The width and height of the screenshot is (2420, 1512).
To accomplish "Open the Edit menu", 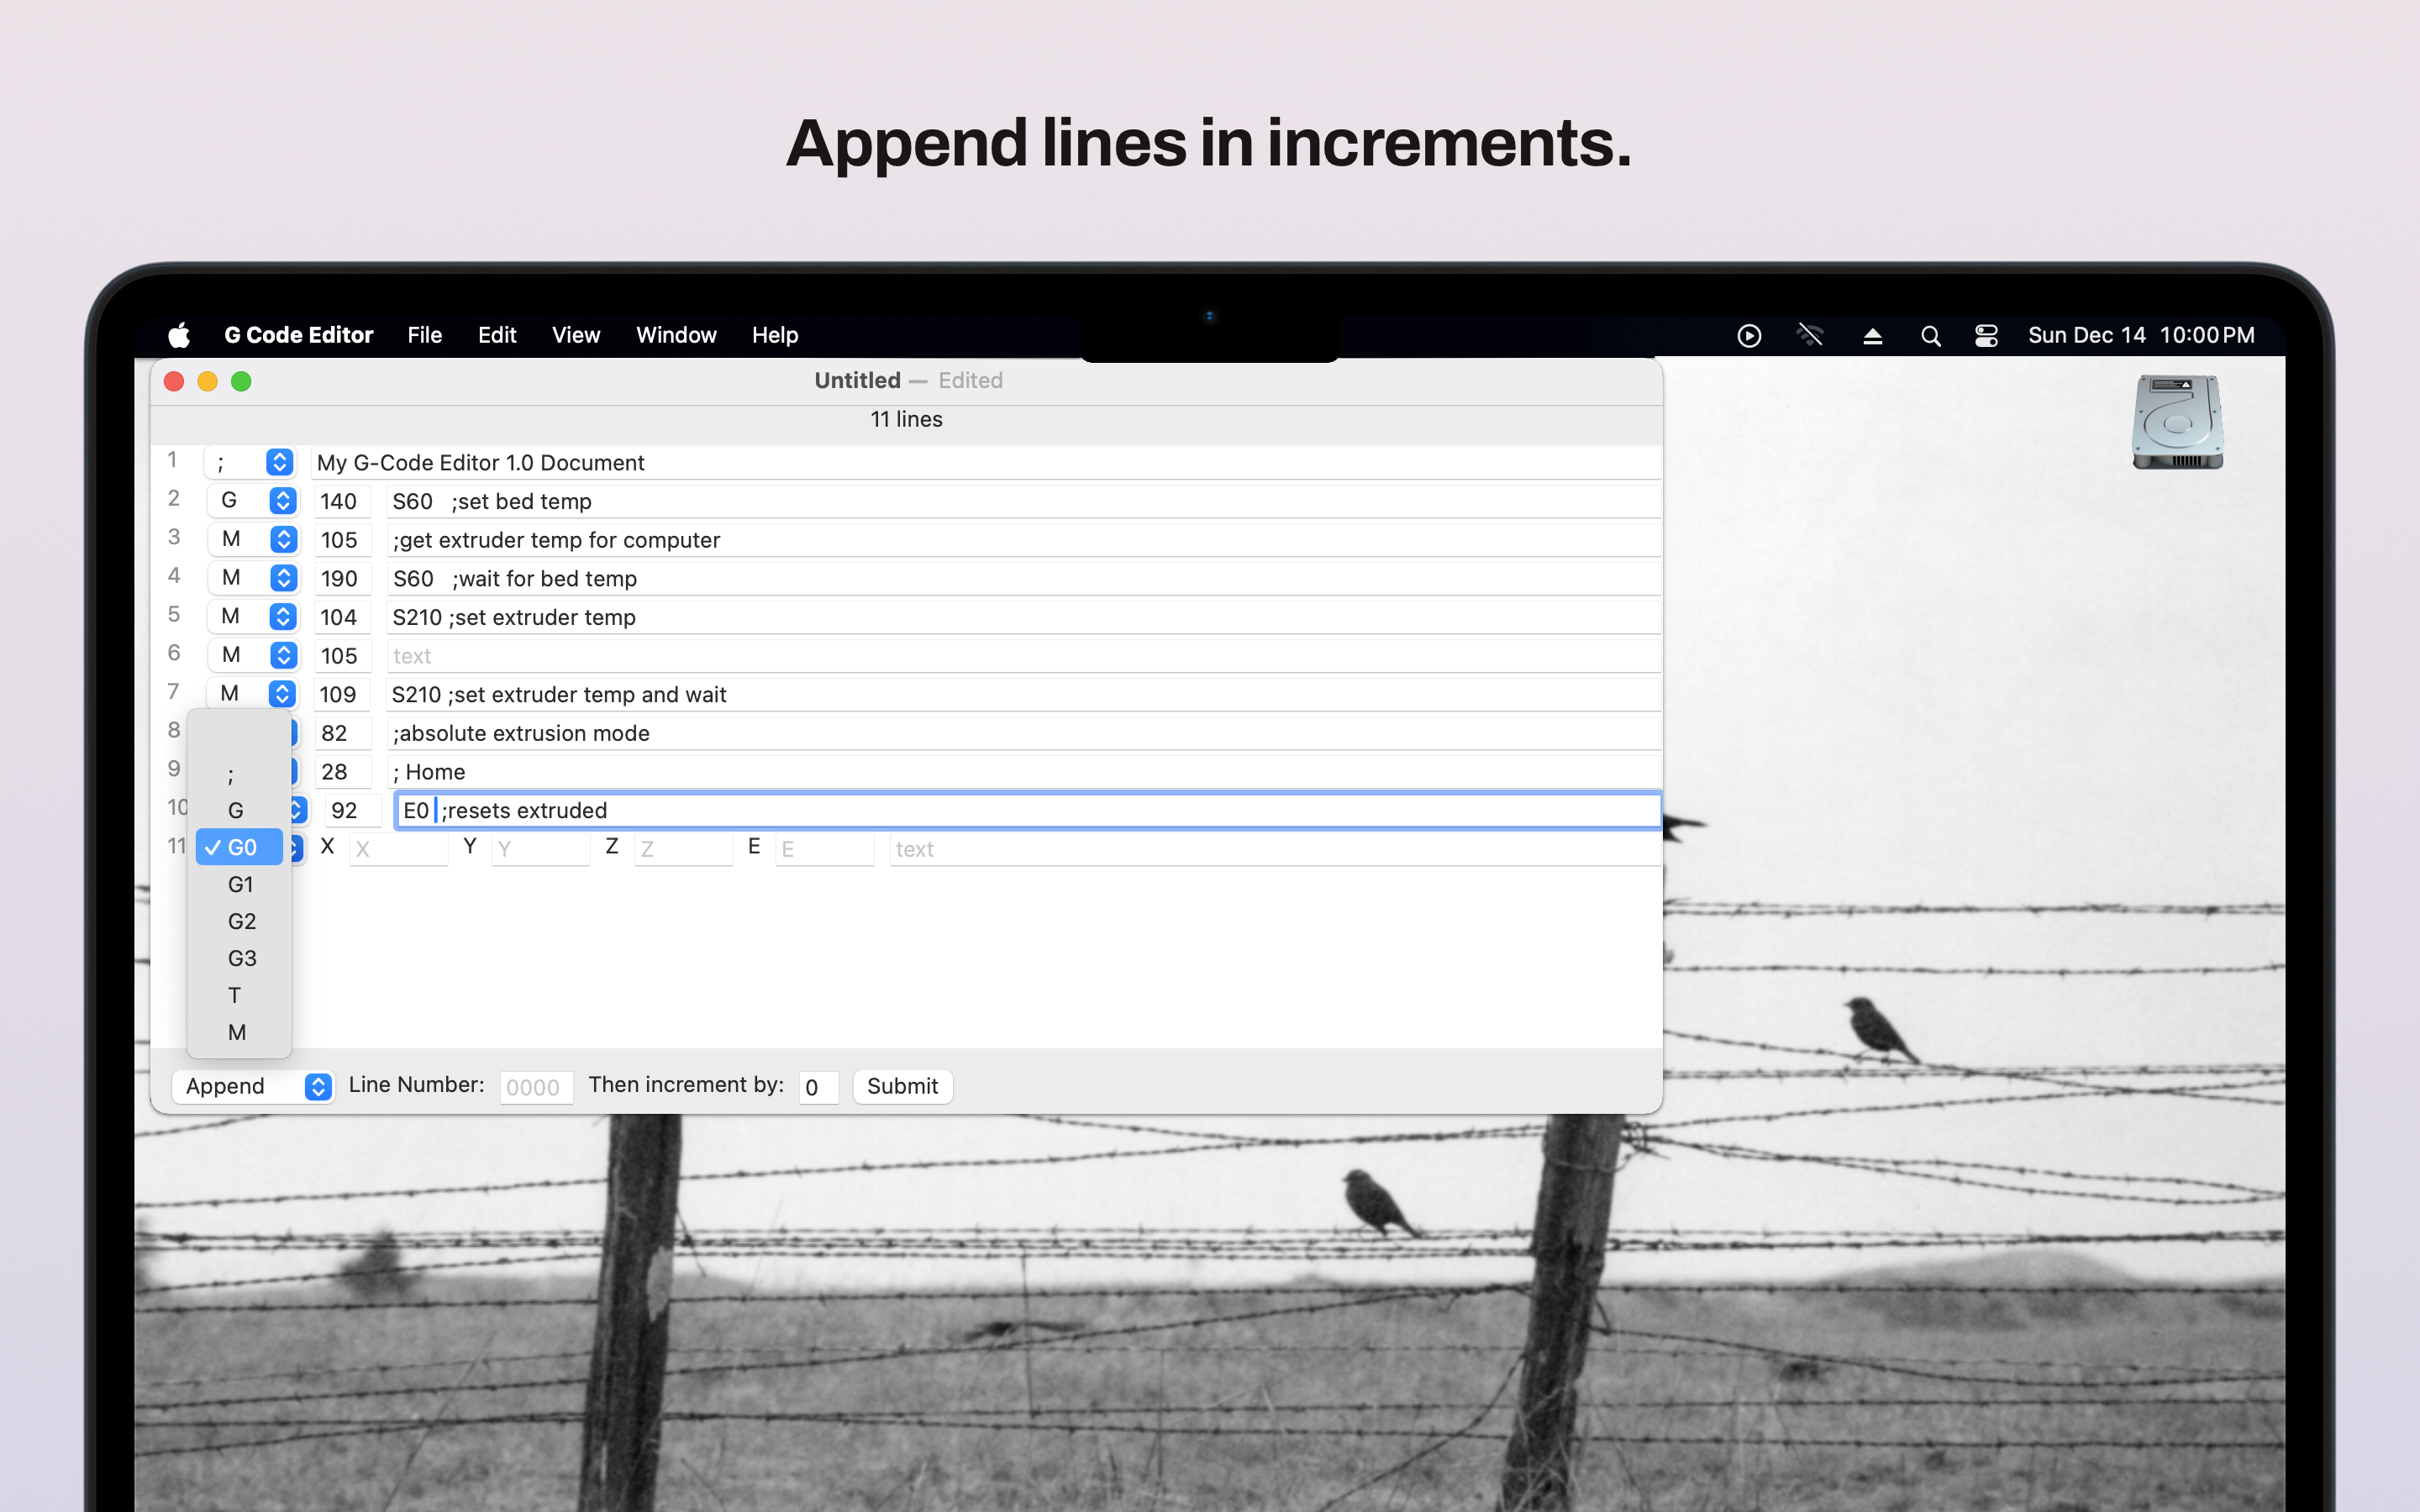I will click(x=497, y=335).
